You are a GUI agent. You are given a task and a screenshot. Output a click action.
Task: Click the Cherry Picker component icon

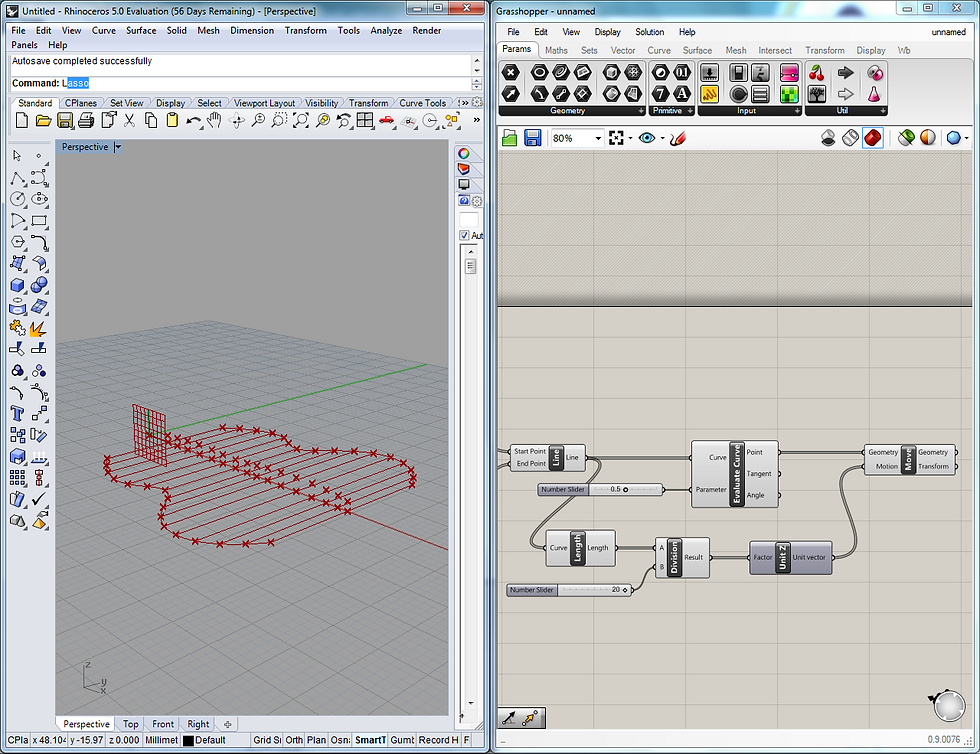click(816, 73)
